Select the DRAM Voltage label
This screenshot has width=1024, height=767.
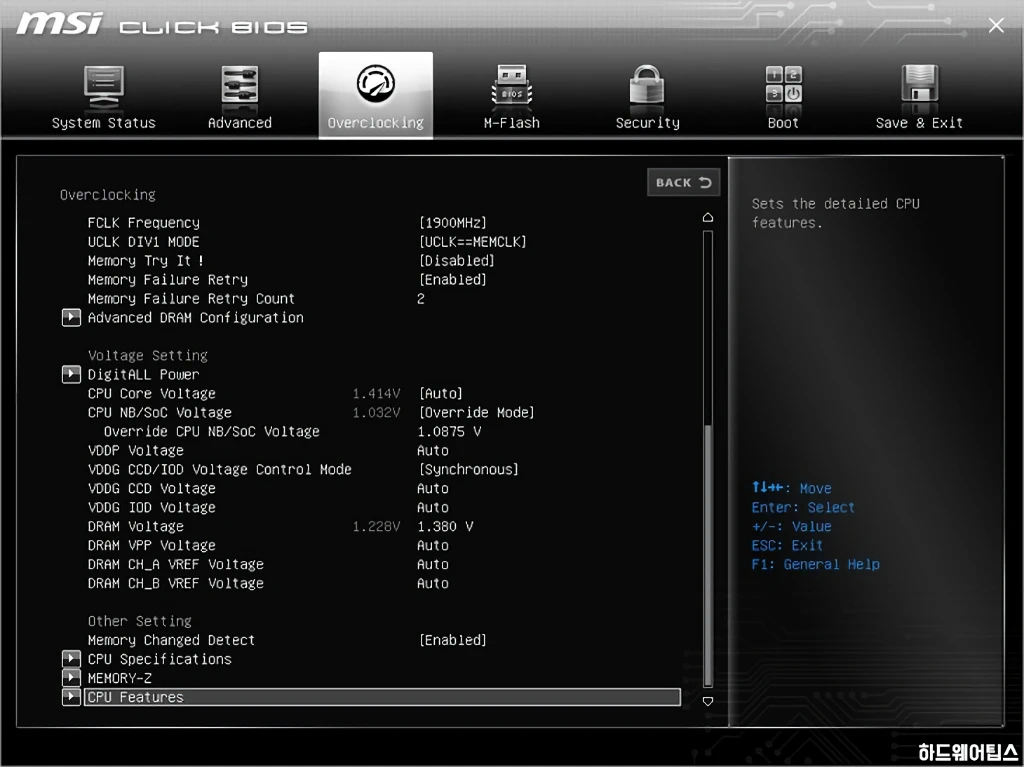136,526
